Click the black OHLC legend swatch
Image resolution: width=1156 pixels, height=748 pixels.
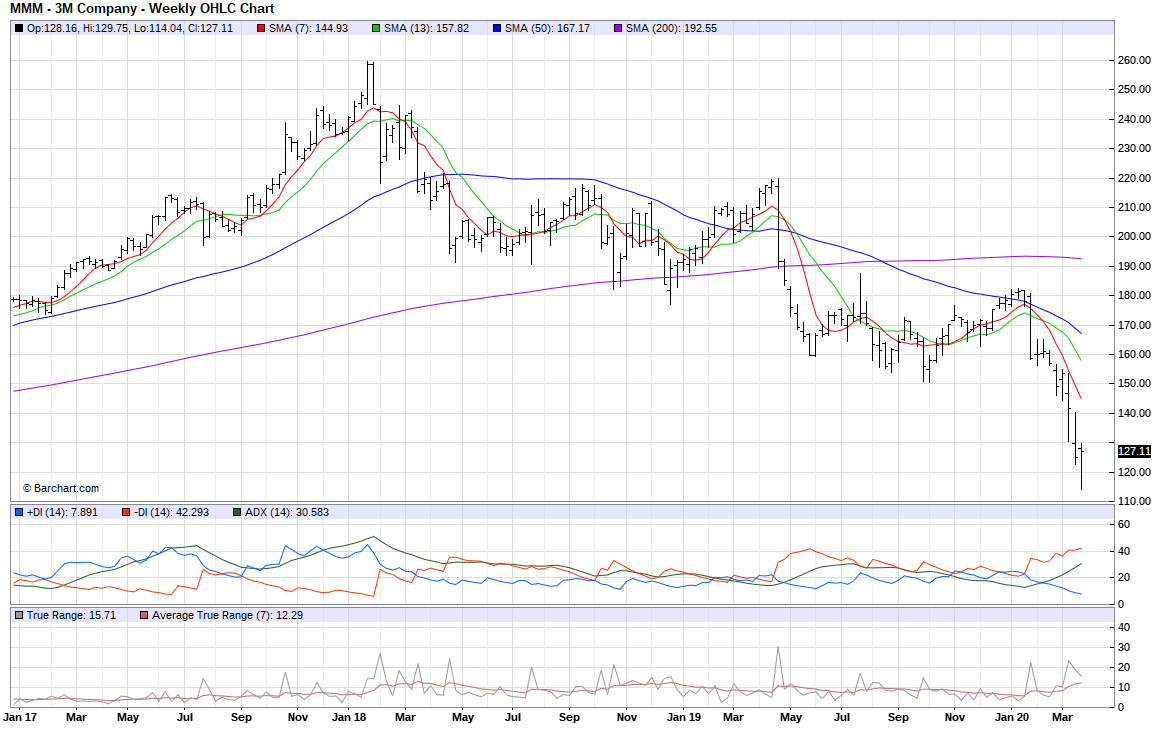[x=19, y=28]
